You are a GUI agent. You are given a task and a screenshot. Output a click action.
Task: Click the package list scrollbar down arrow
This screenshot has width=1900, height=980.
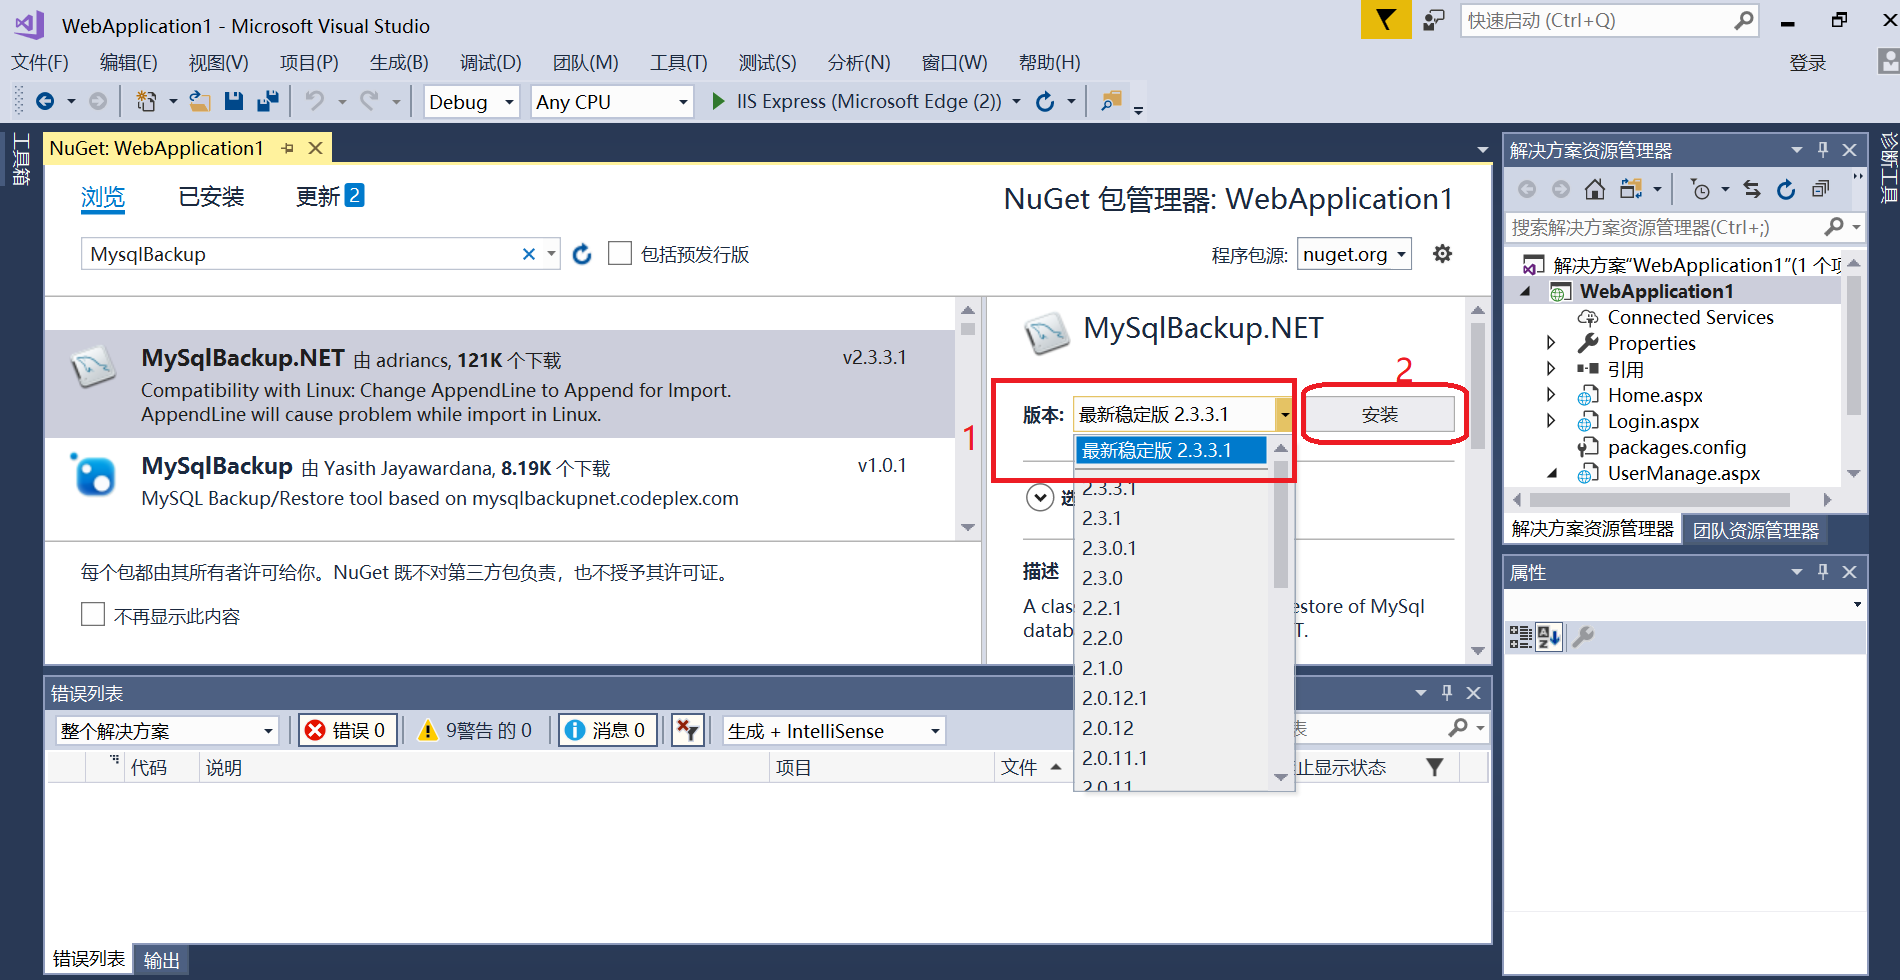(968, 527)
